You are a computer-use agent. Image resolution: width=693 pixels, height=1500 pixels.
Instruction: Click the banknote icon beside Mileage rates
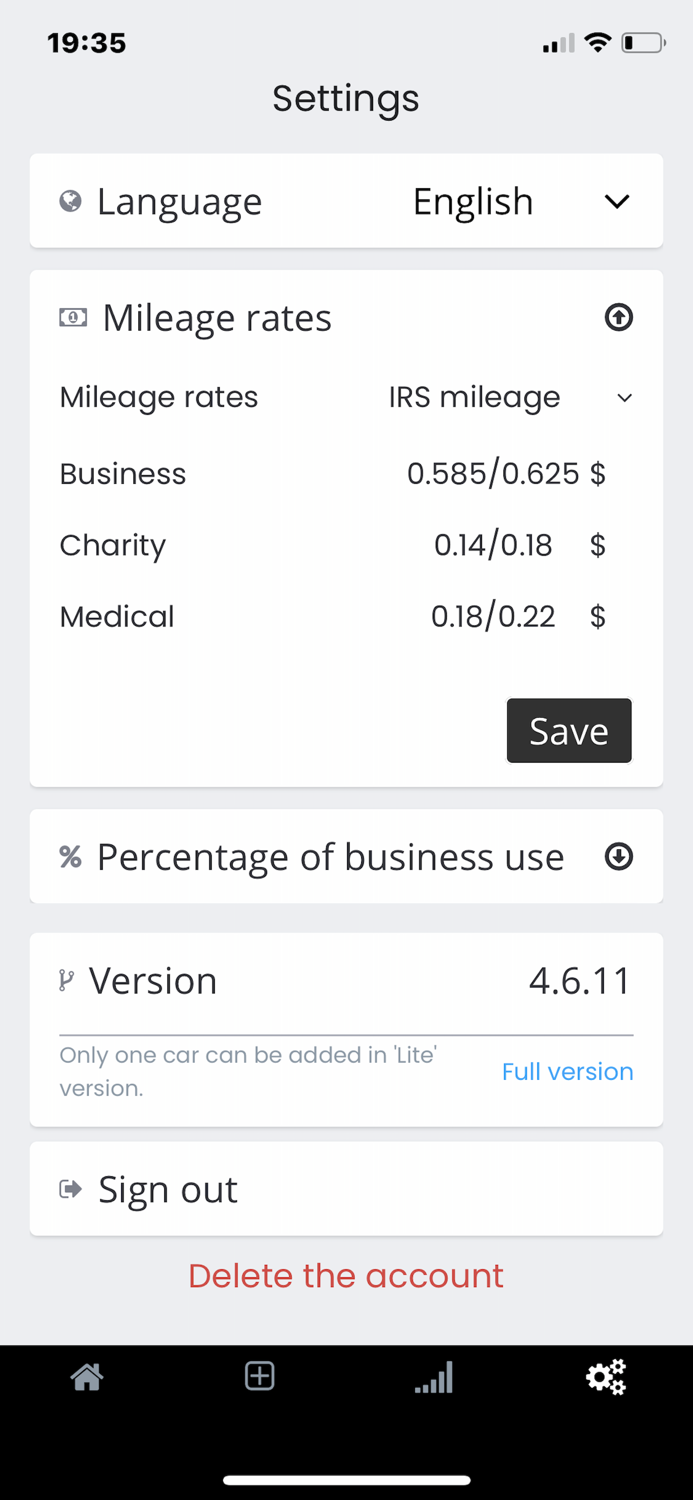(x=70, y=317)
